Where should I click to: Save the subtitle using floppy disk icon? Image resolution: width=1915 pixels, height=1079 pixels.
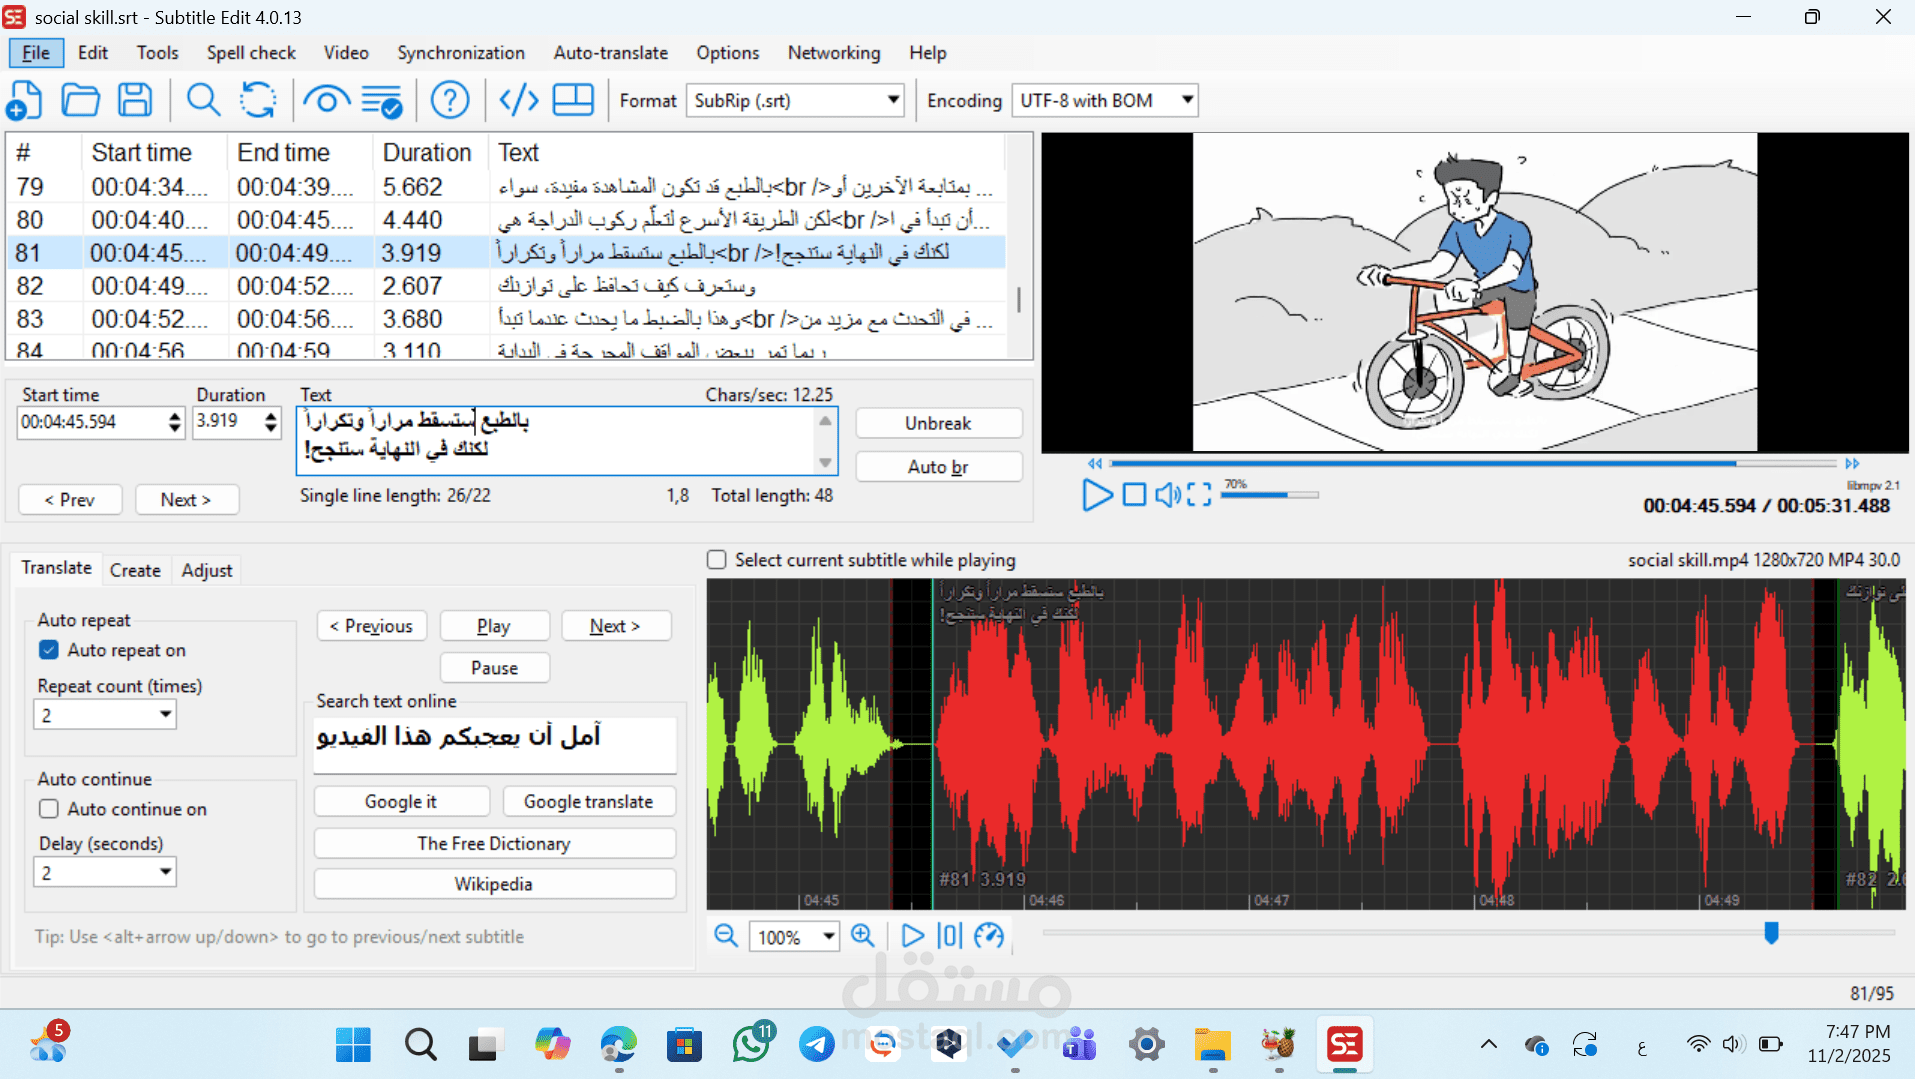click(x=135, y=100)
